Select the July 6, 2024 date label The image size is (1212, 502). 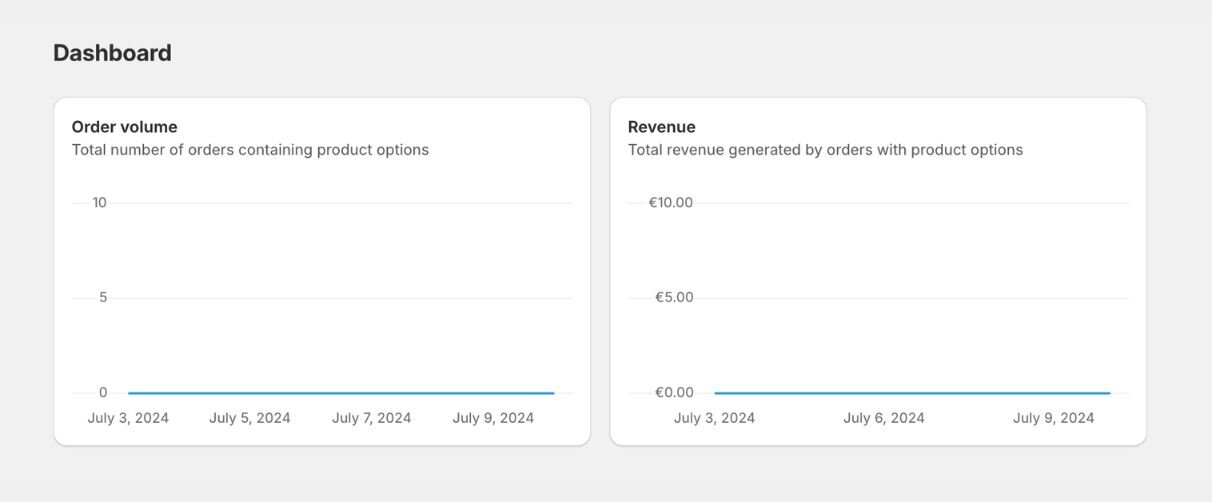tap(884, 418)
